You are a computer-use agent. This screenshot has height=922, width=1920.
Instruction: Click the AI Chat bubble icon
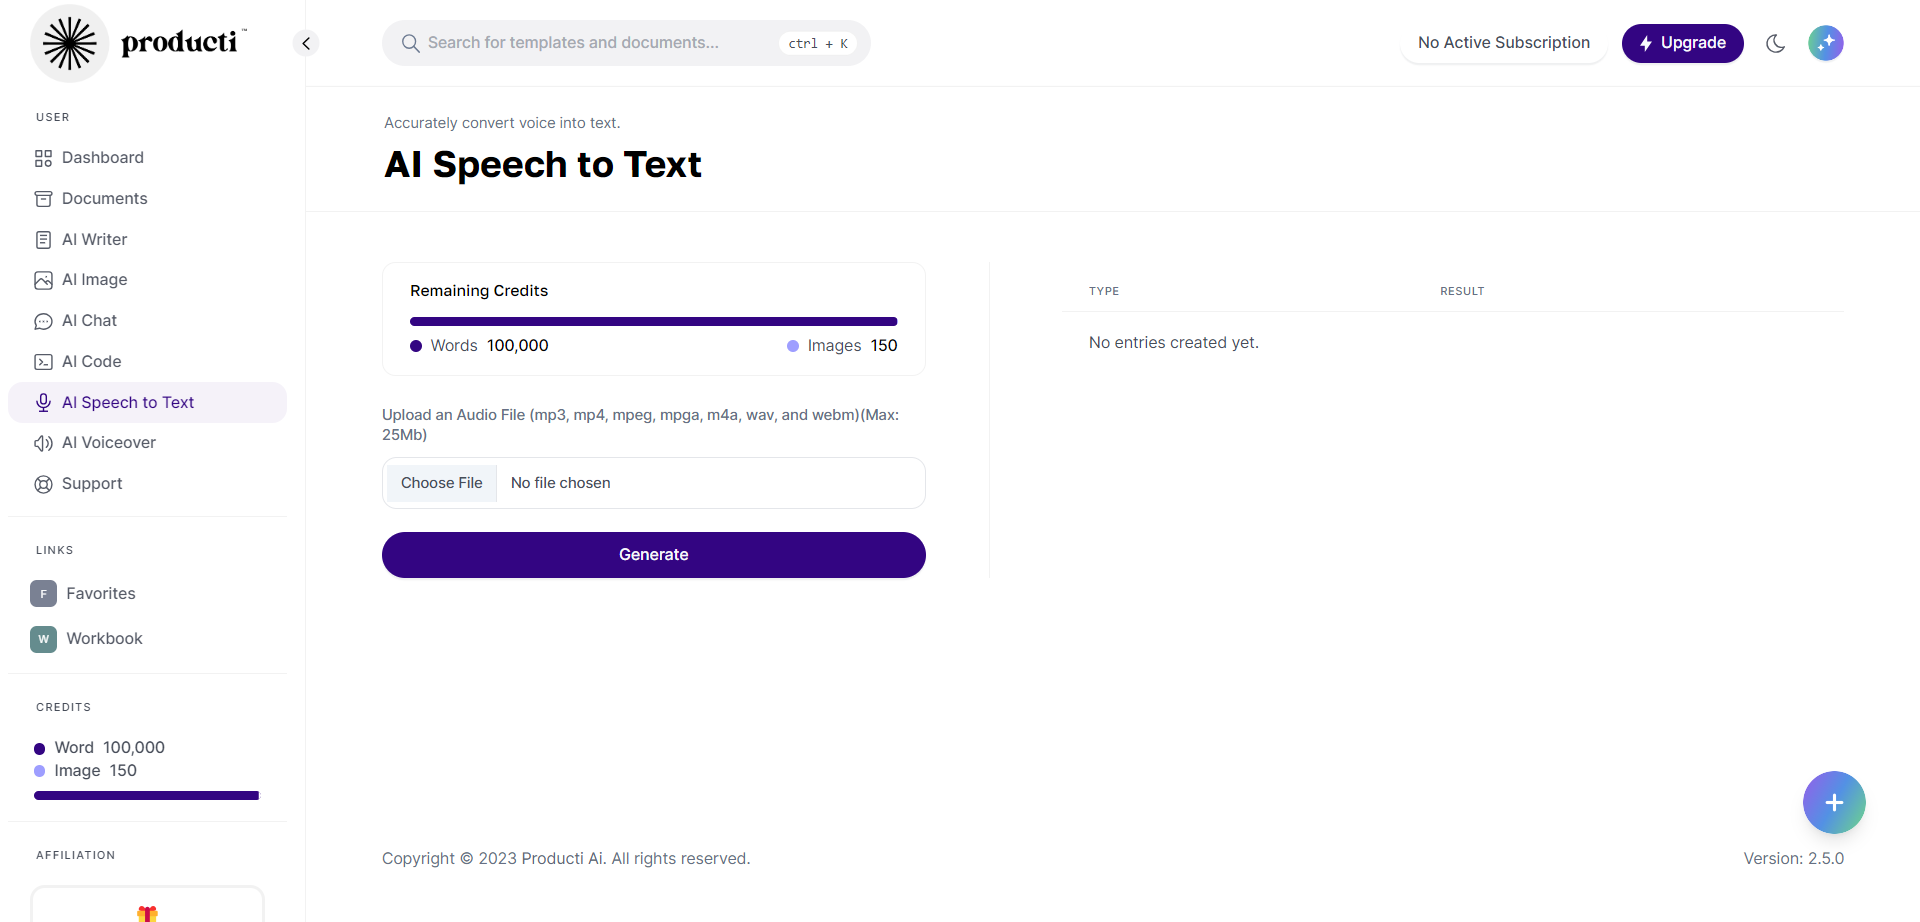click(43, 321)
